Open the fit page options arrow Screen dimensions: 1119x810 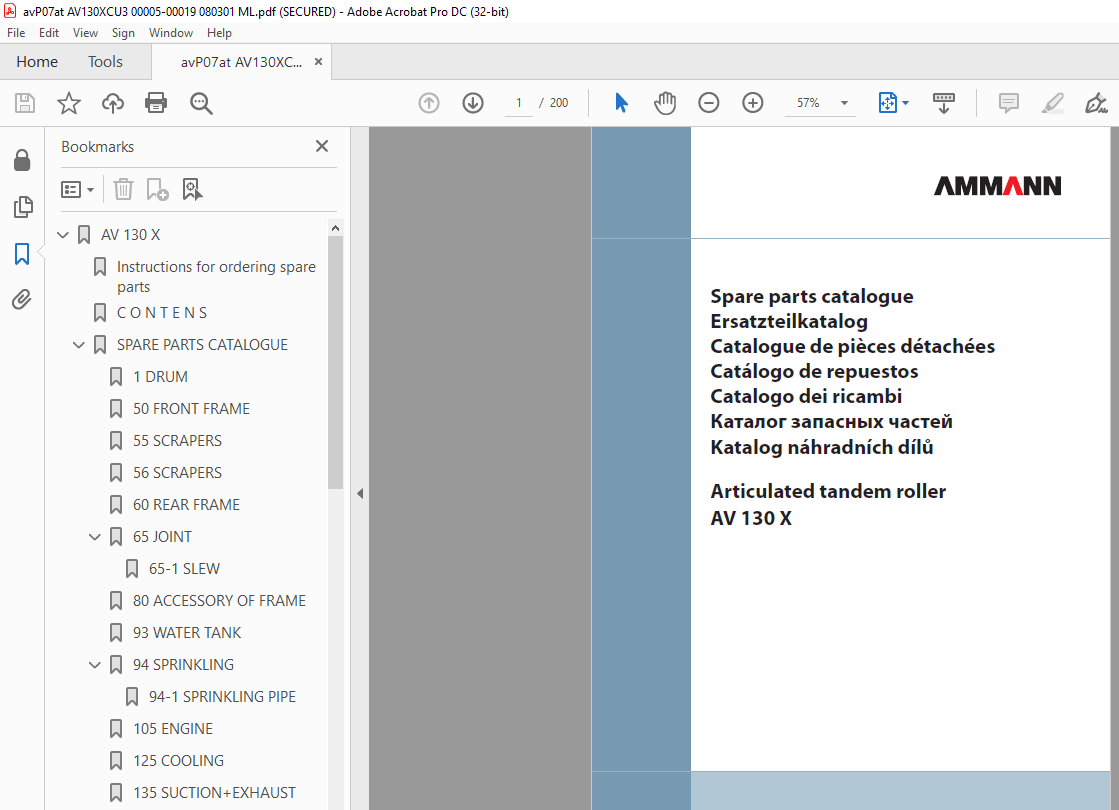(x=906, y=103)
